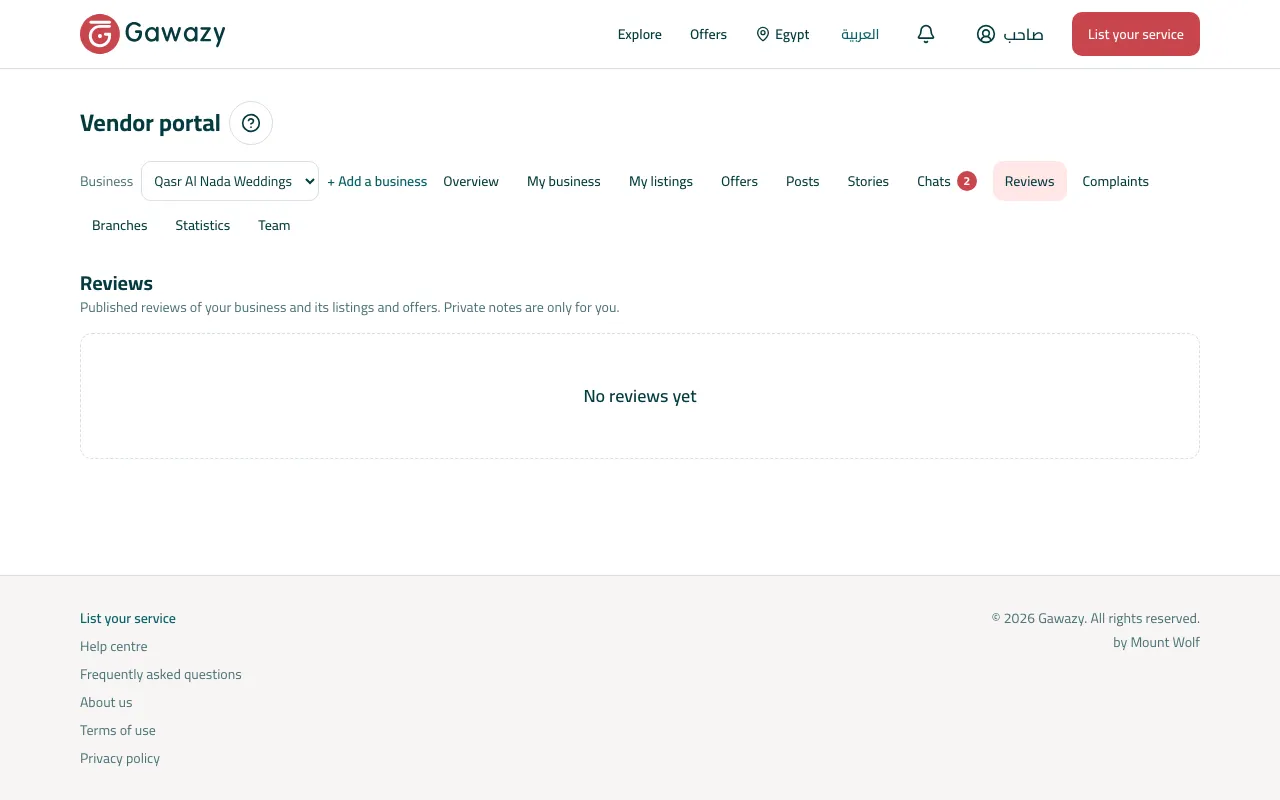
Task: Open the Complaints tab
Action: point(1115,181)
